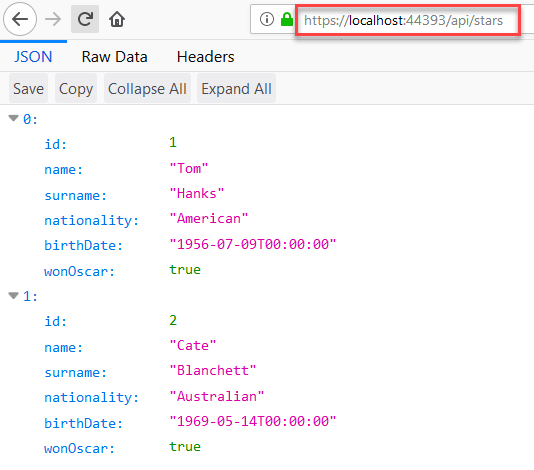
Task: Collapse array item 1 with its triangle
Action: pyautogui.click(x=14, y=295)
